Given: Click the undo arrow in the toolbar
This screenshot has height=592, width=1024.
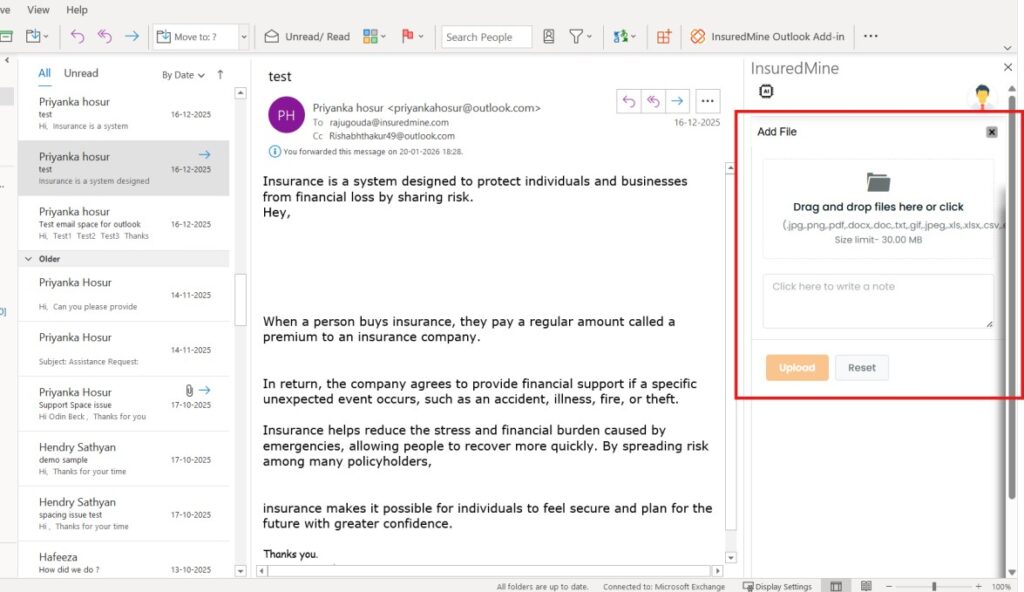Looking at the screenshot, I should [x=78, y=37].
